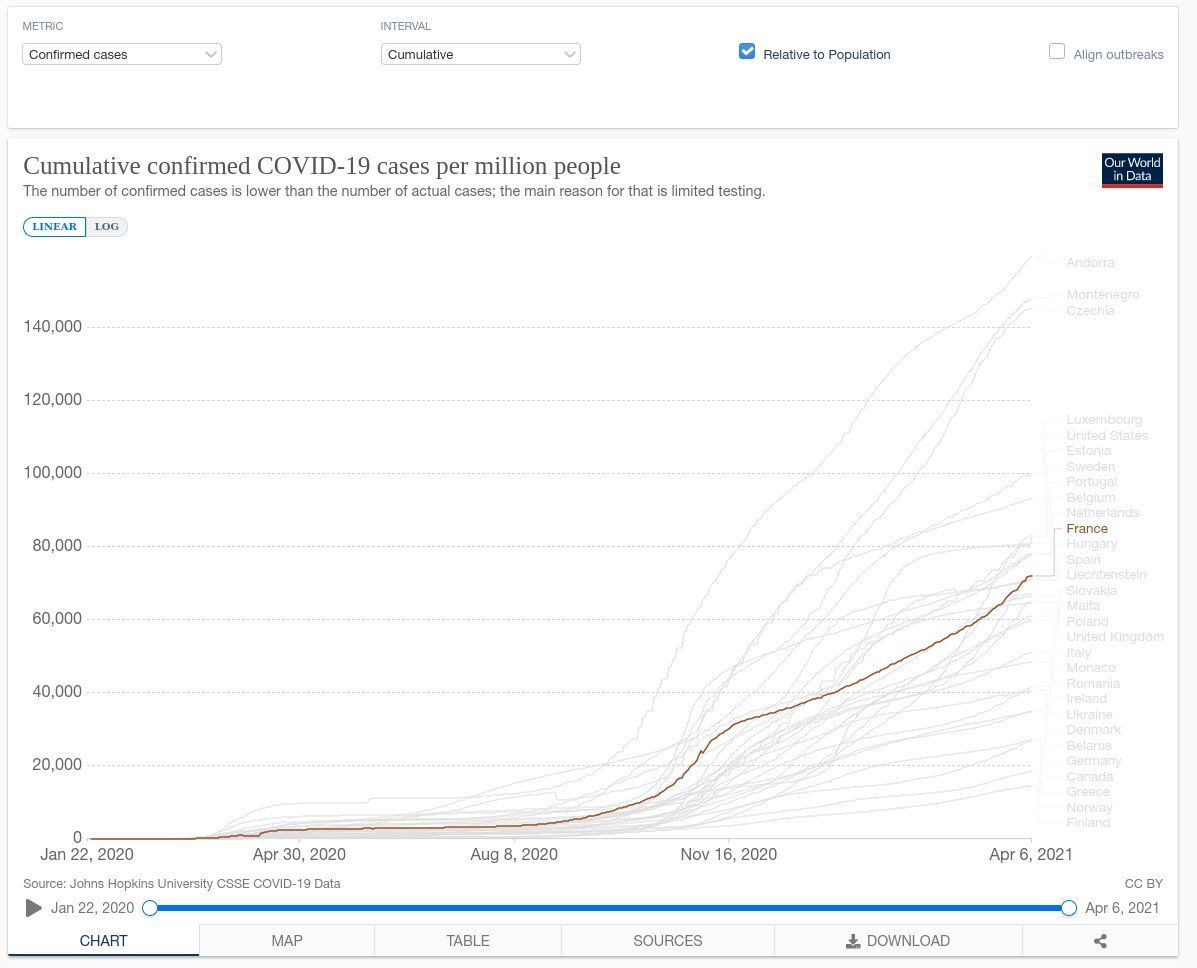The image size is (1197, 968).
Task: Click the timeline end handle at Apr 6, 2021
Action: (1068, 908)
